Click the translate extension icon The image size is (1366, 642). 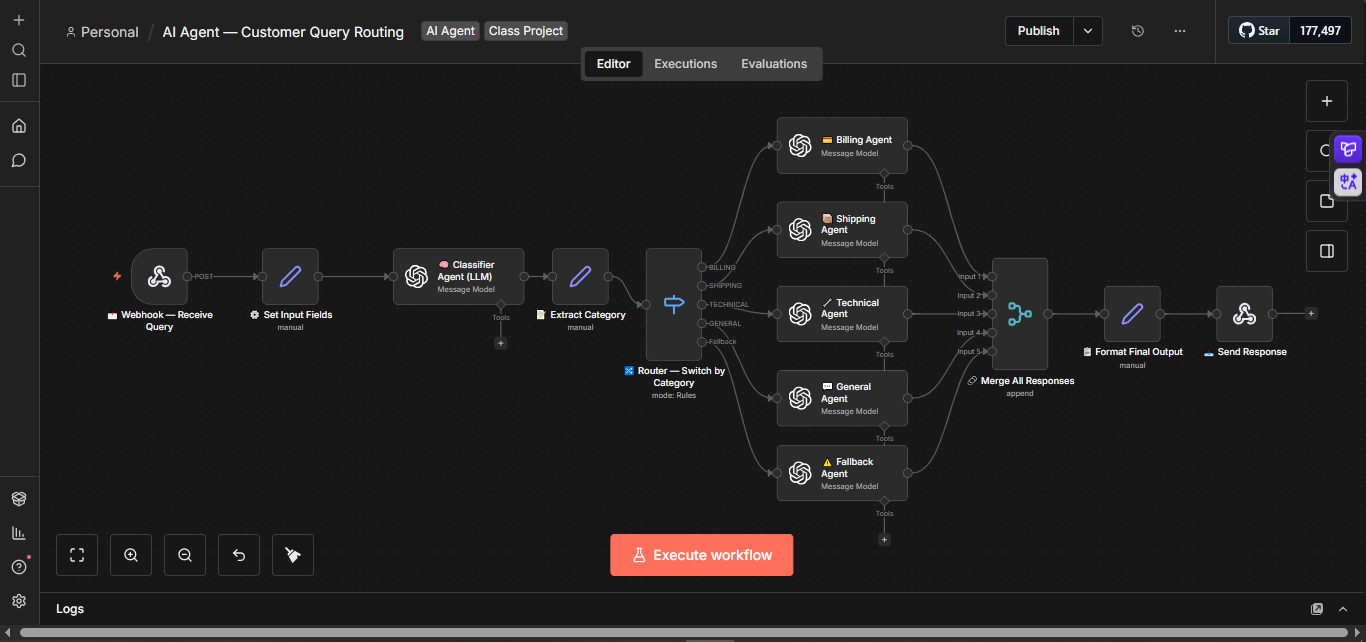(x=1348, y=181)
